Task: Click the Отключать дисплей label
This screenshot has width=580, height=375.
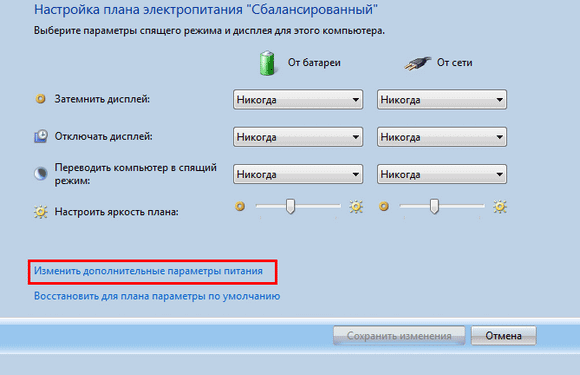Action: [104, 136]
